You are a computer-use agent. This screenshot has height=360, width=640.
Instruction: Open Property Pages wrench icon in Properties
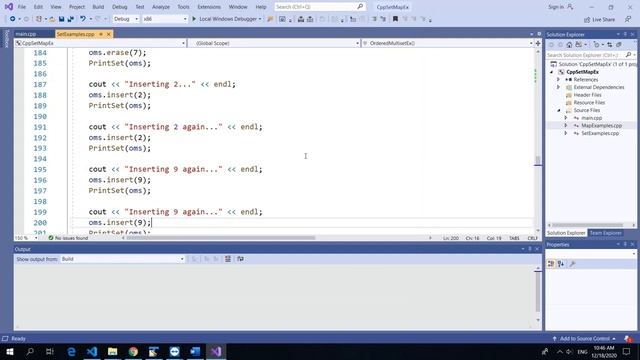(x=573, y=264)
